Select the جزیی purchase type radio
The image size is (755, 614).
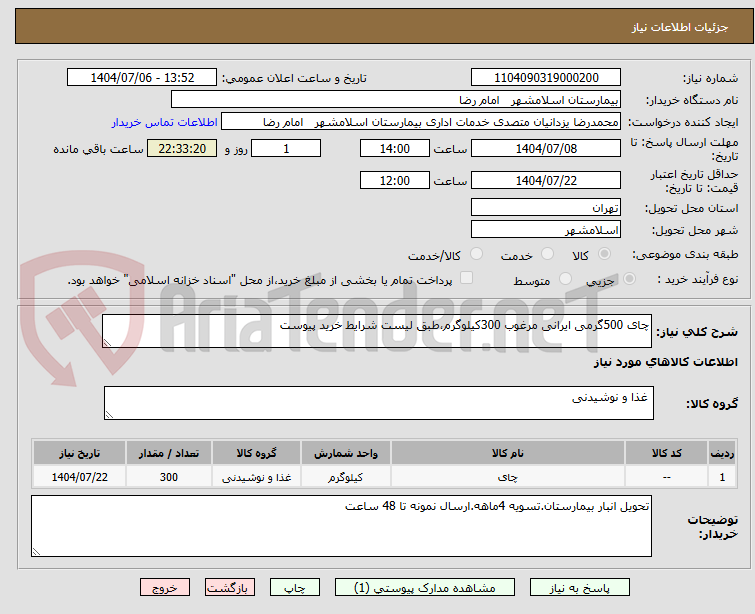pos(629,279)
